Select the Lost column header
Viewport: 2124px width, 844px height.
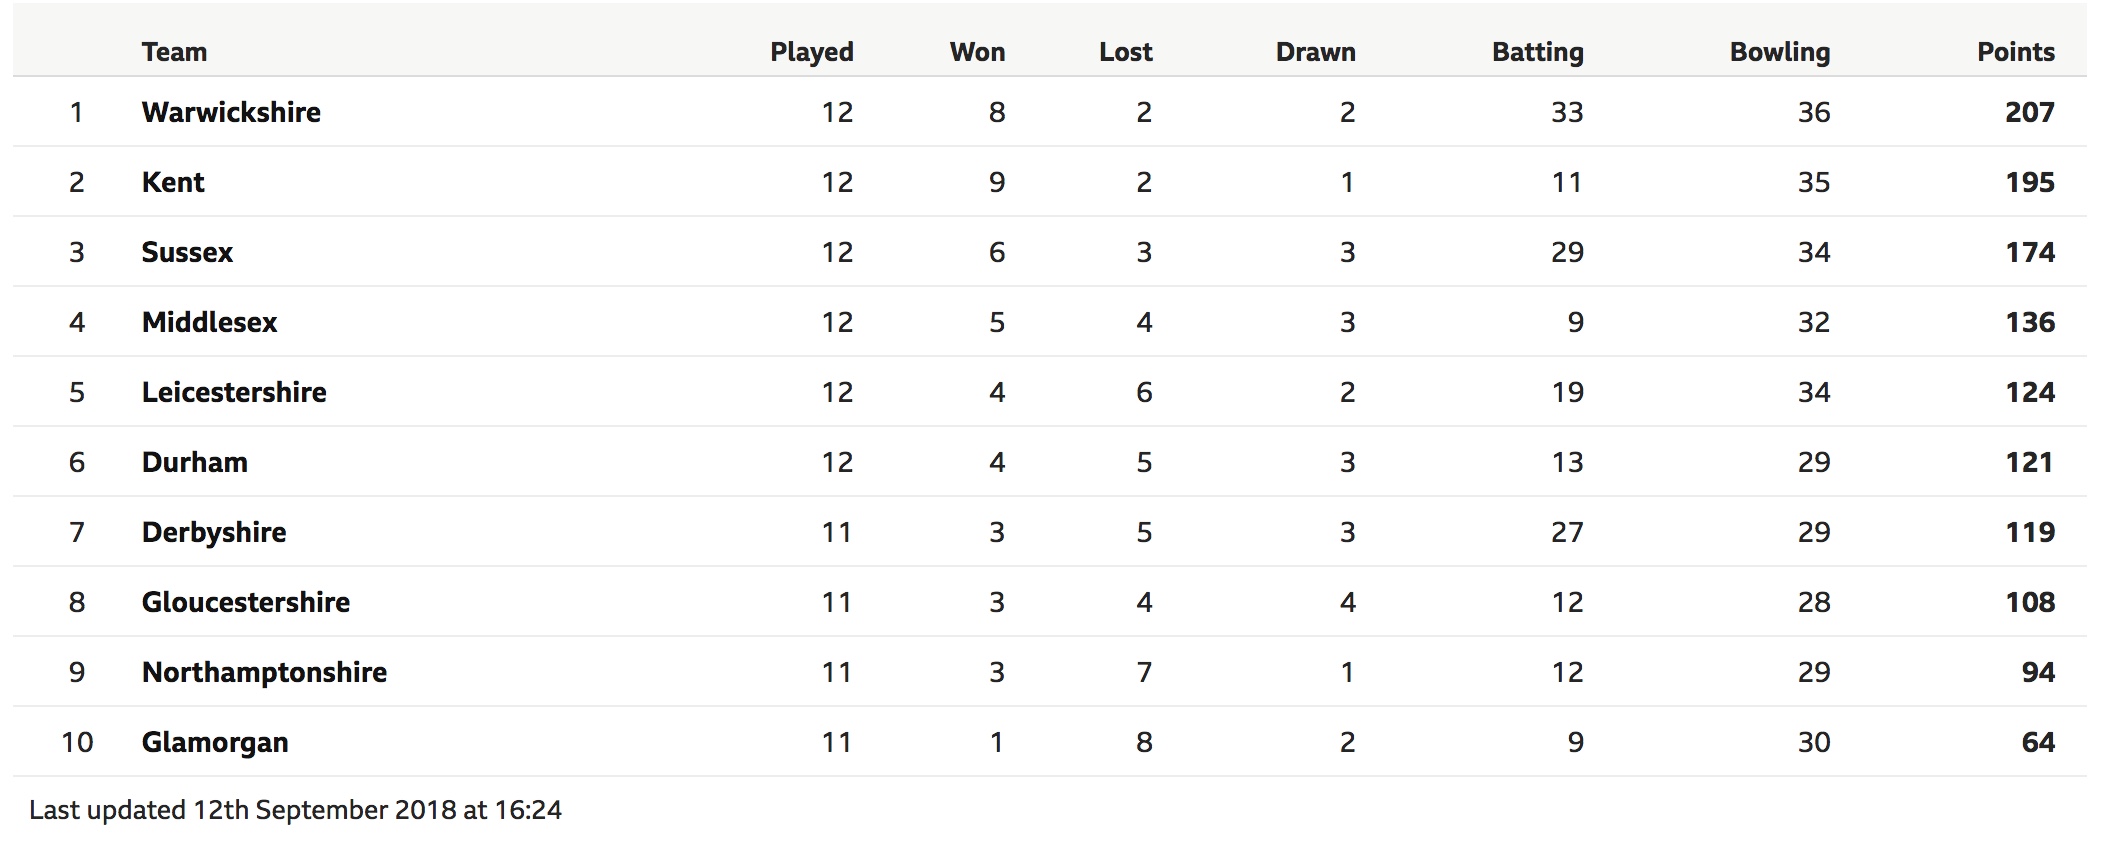point(1125,52)
